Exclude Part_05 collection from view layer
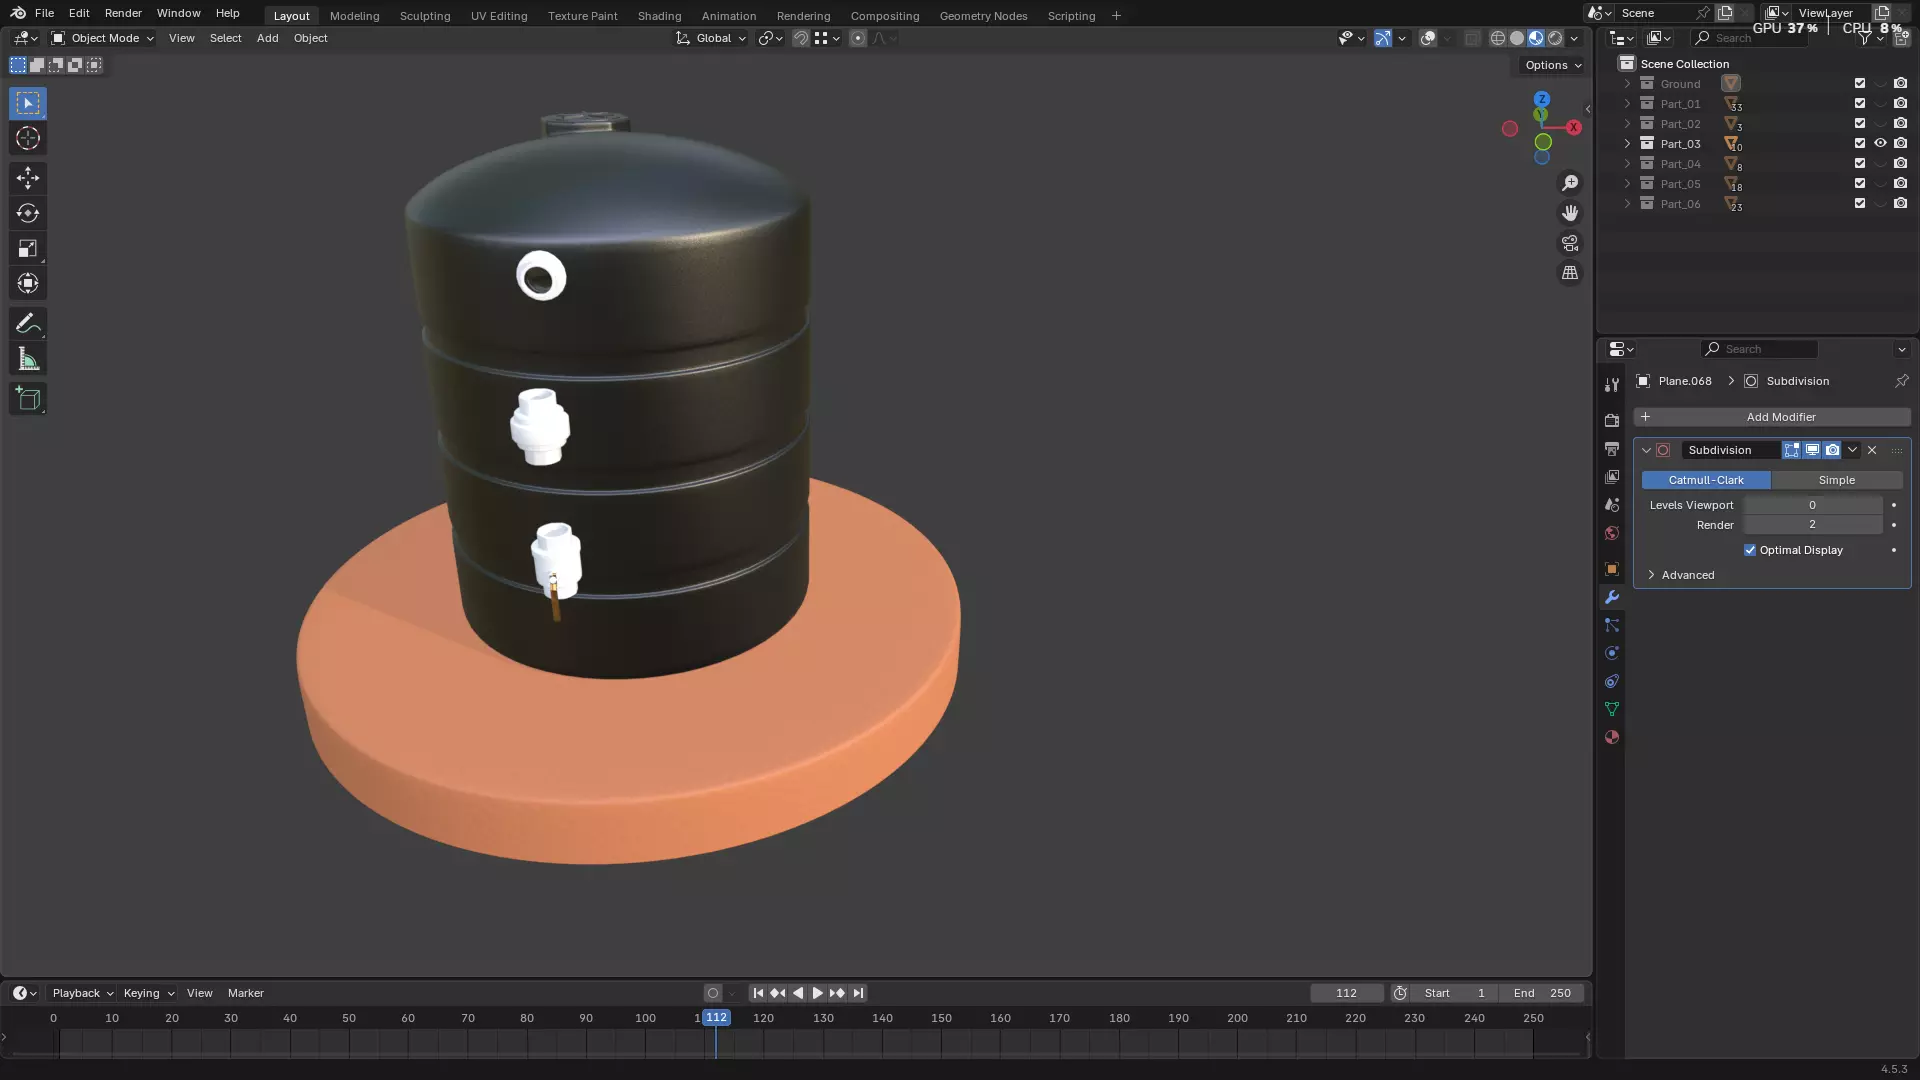1920x1080 pixels. tap(1860, 183)
